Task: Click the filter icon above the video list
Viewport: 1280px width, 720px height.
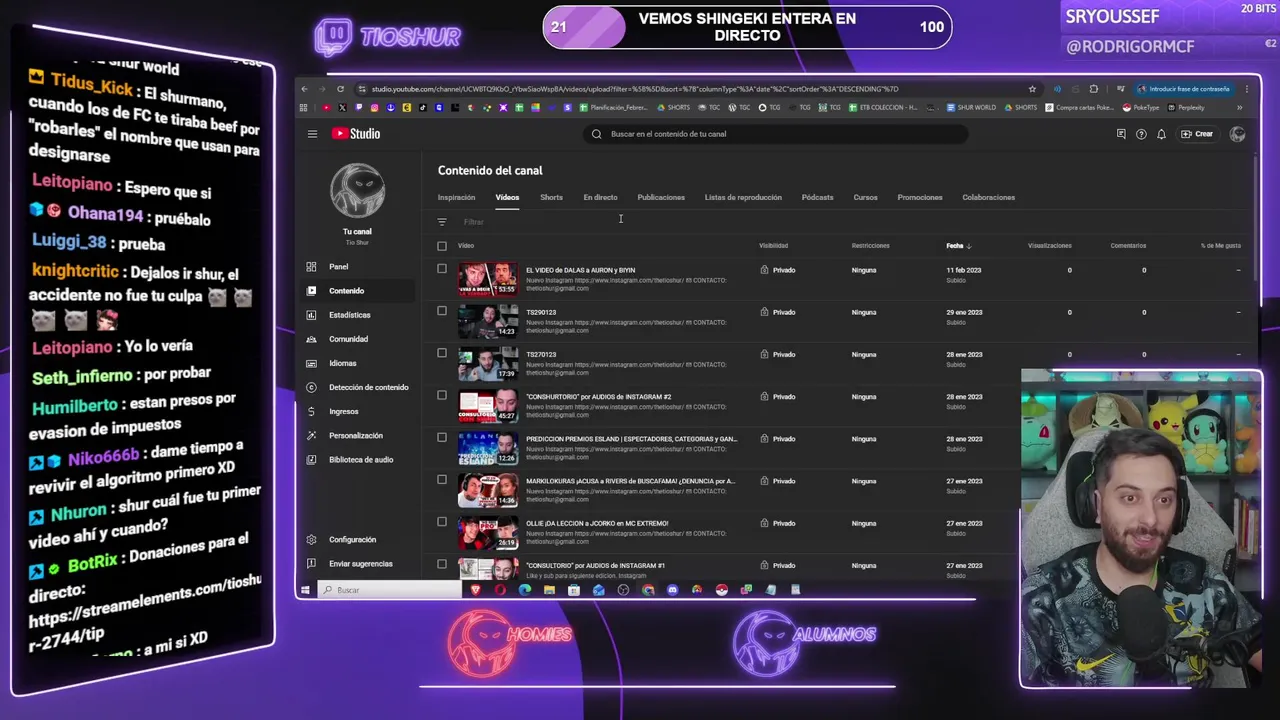Action: pos(442,222)
